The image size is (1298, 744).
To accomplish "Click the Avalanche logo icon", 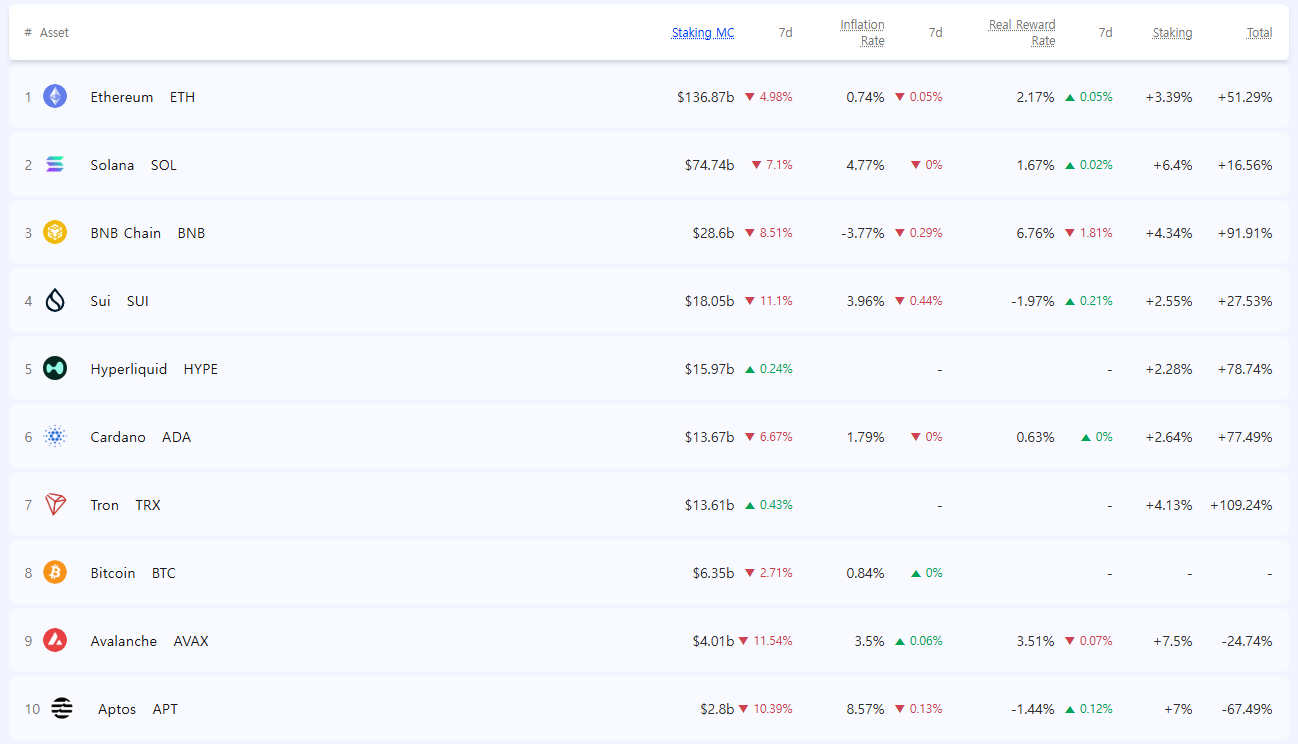I will (x=55, y=641).
